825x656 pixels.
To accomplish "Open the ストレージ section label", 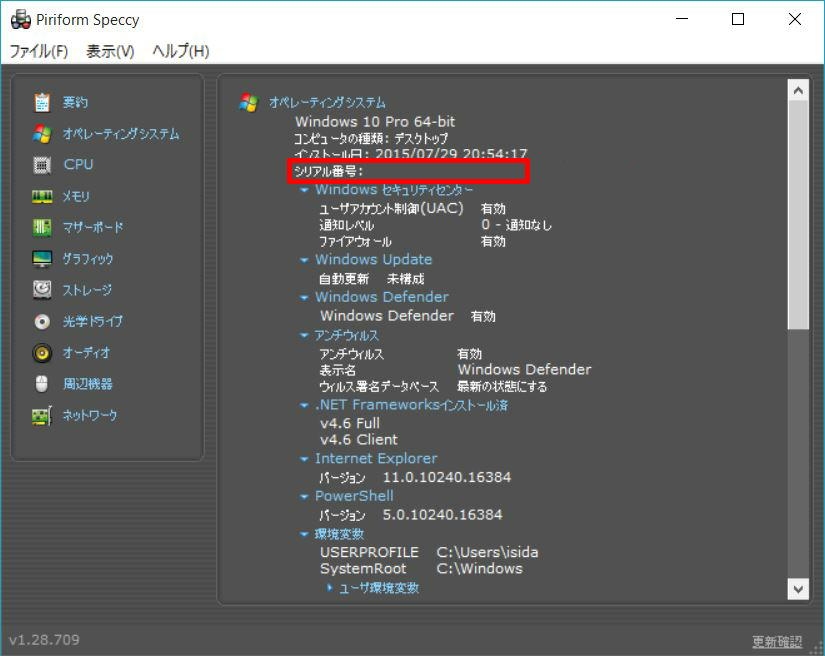I will pyautogui.click(x=87, y=289).
